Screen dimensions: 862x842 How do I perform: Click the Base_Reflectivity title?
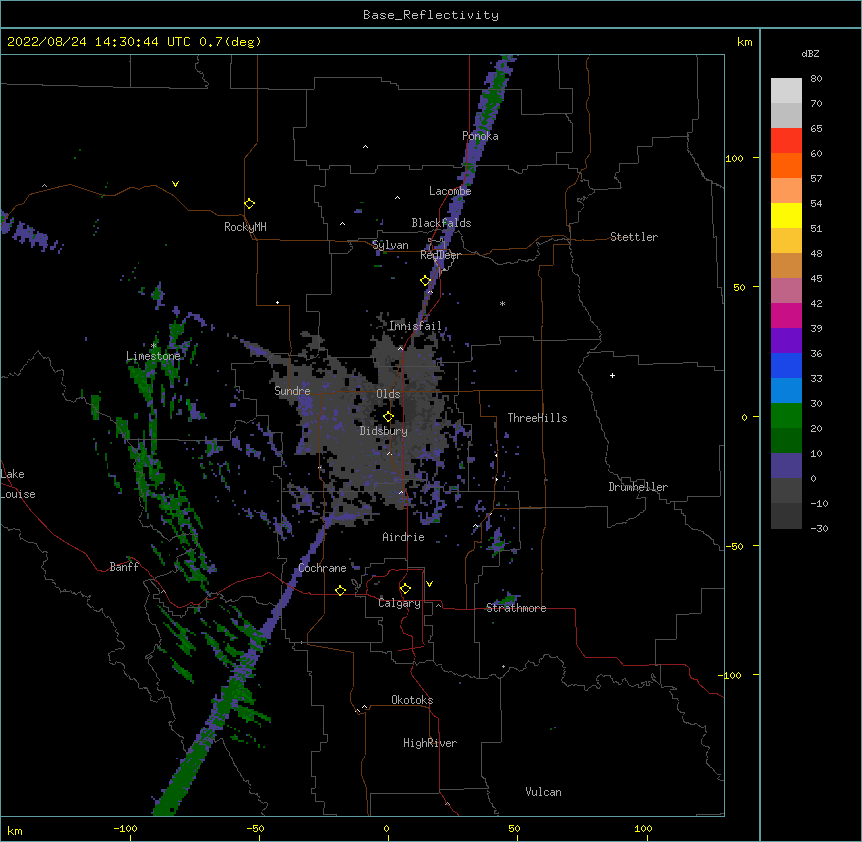coord(431,15)
